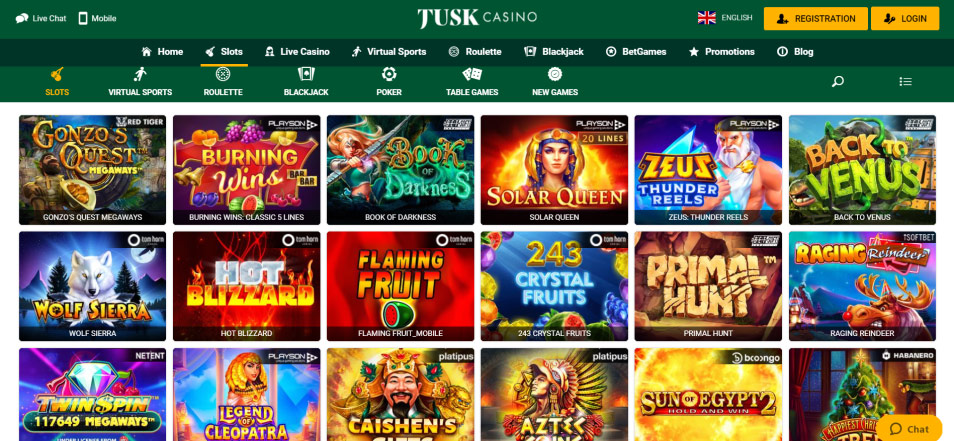This screenshot has width=954, height=441.
Task: Navigate to the Blog menu item
Action: click(795, 52)
